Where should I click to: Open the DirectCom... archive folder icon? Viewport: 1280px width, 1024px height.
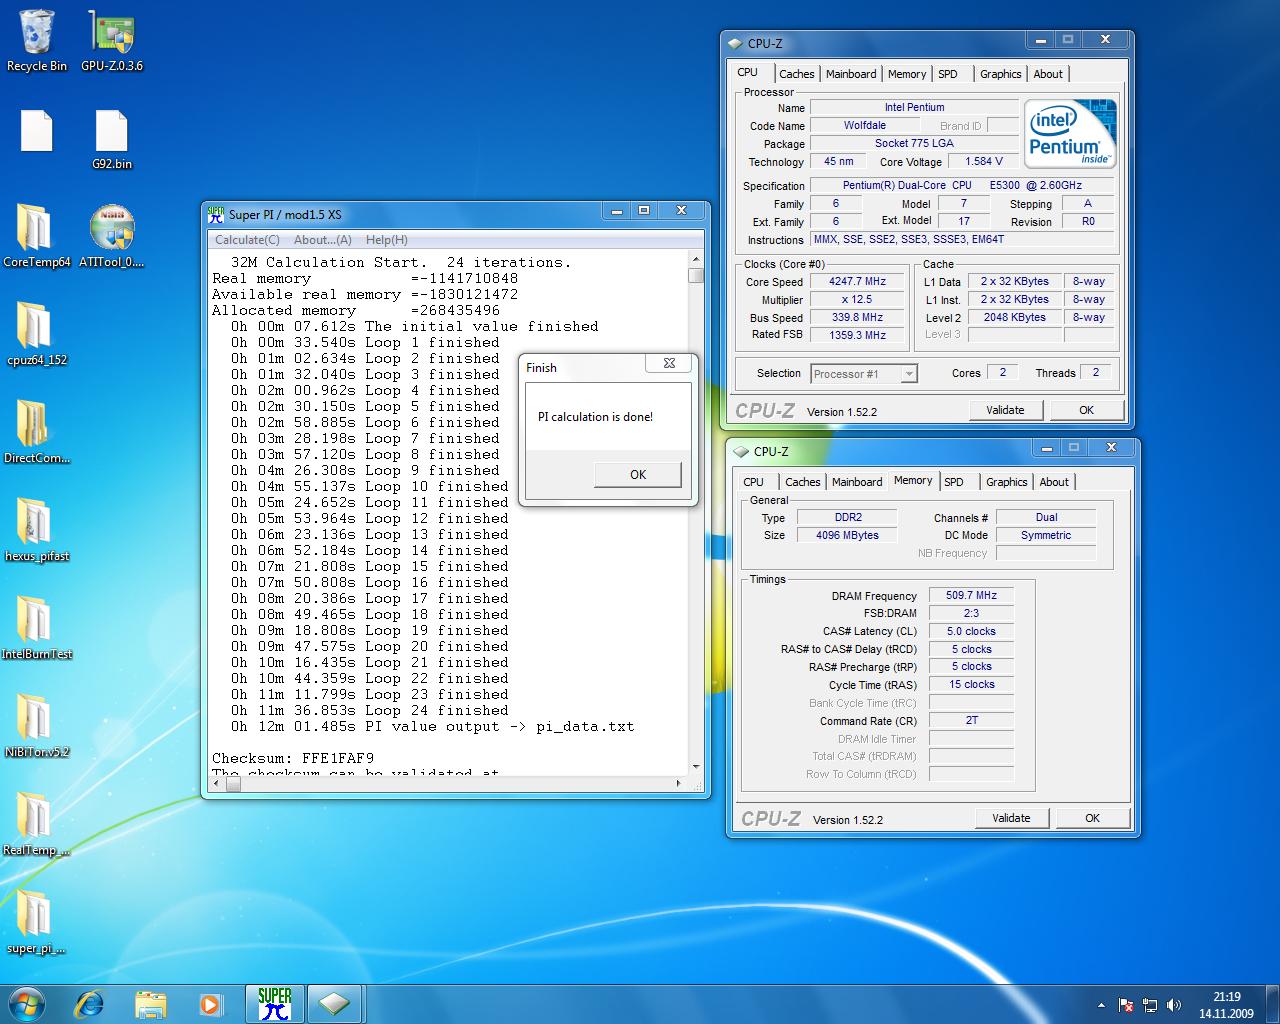tap(37, 432)
